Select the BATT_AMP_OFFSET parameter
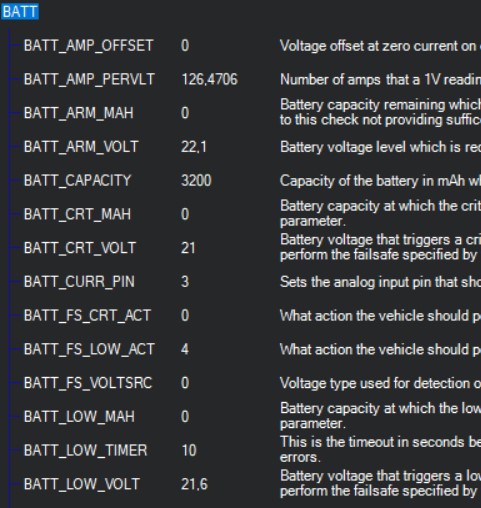This screenshot has height=508, width=481. tap(89, 46)
